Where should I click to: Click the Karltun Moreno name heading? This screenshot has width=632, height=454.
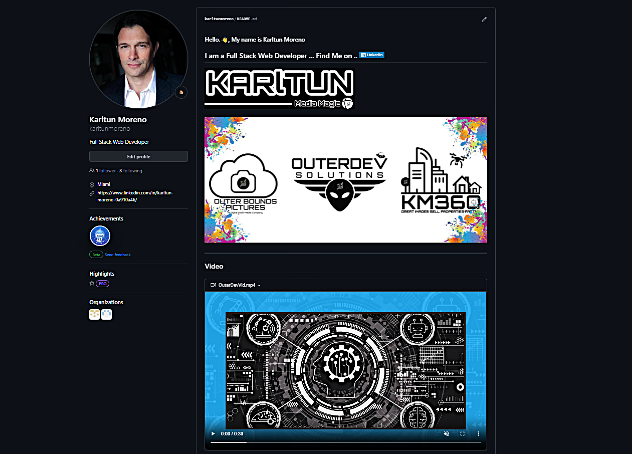point(118,119)
